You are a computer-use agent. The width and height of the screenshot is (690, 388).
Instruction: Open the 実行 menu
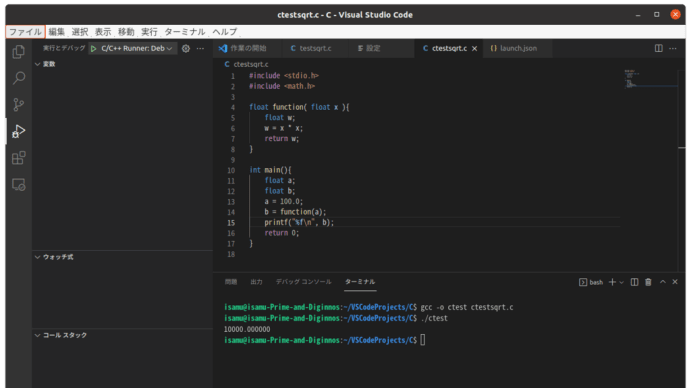[x=149, y=32]
